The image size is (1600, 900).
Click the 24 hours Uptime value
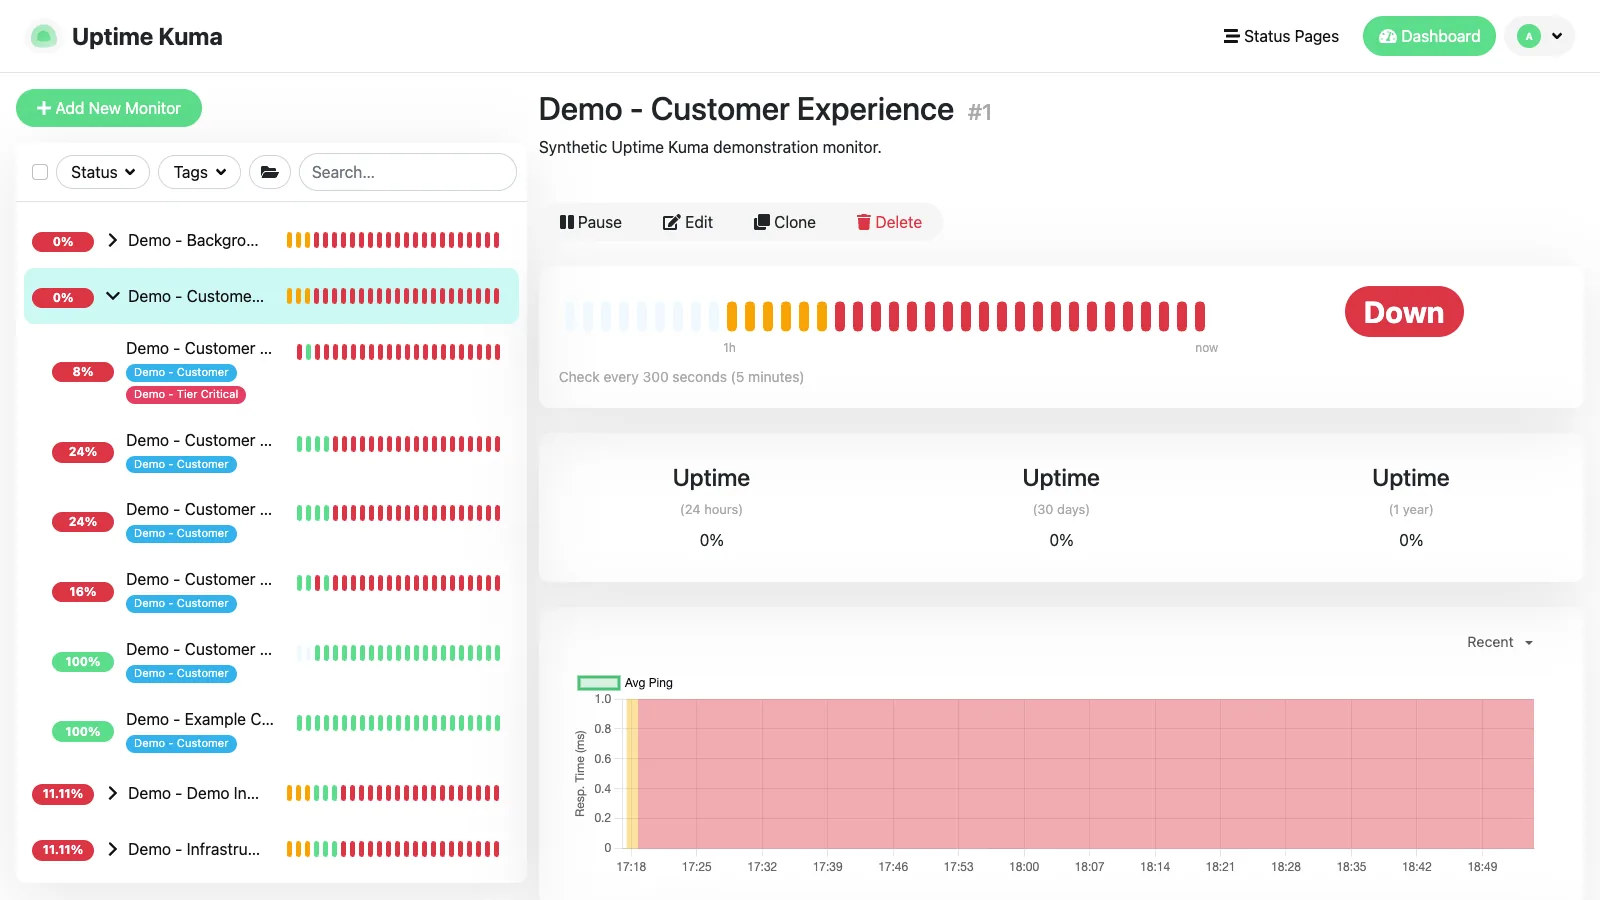pyautogui.click(x=711, y=540)
